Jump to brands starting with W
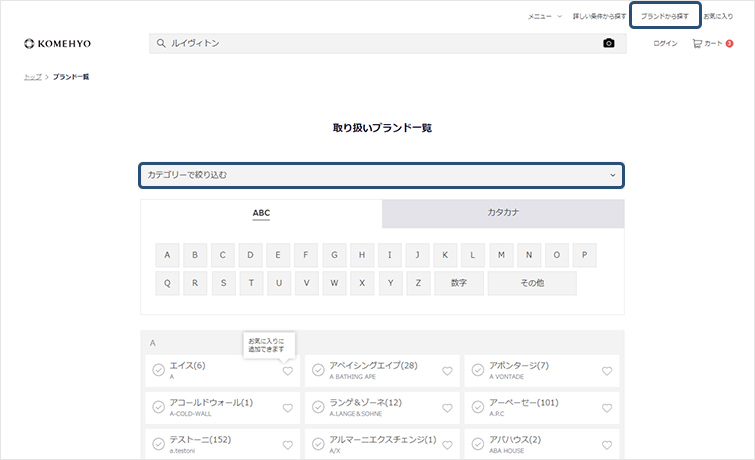 334,283
